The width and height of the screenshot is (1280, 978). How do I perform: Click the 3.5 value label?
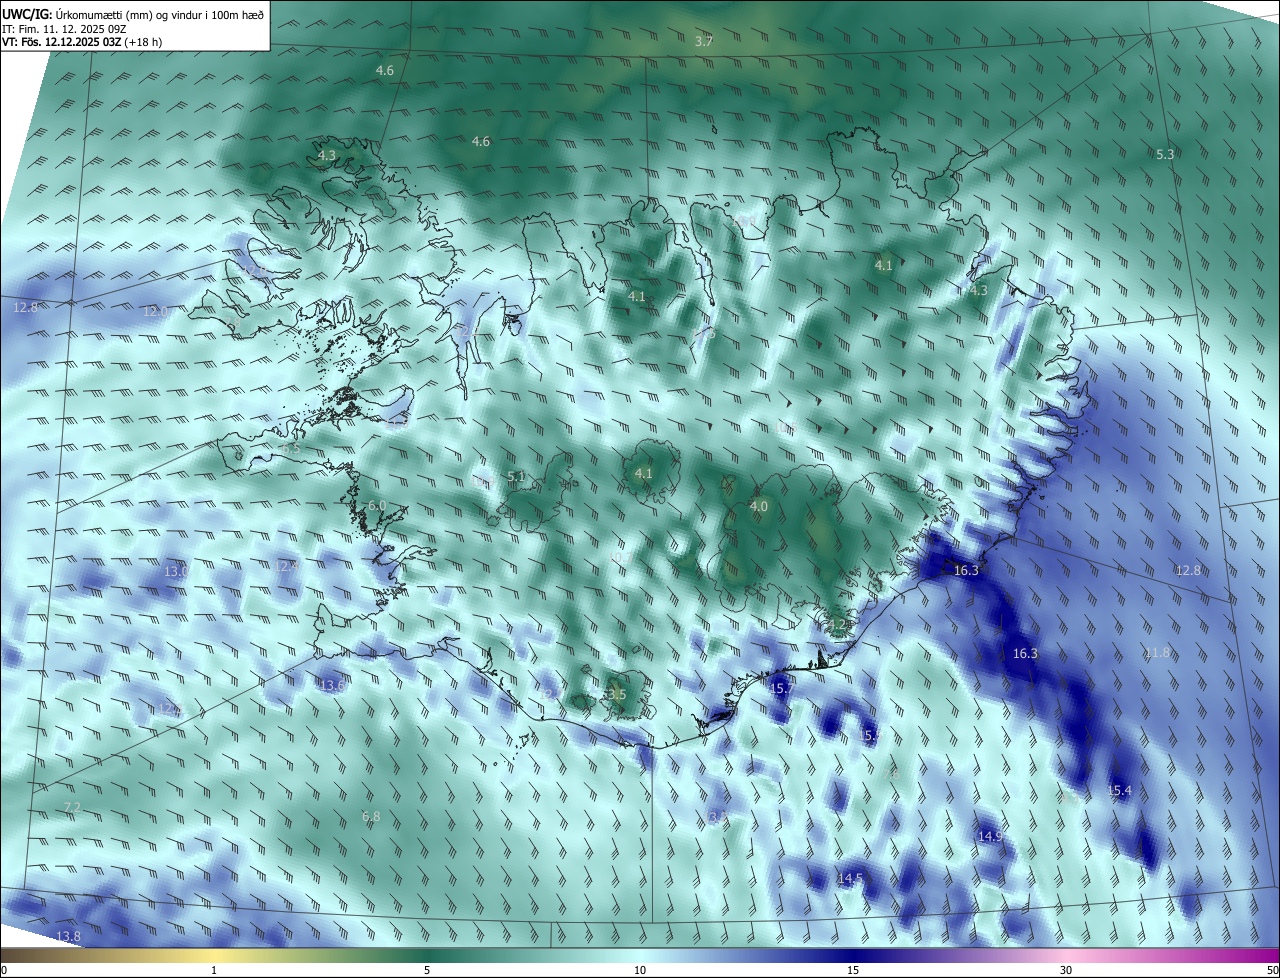tap(616, 694)
